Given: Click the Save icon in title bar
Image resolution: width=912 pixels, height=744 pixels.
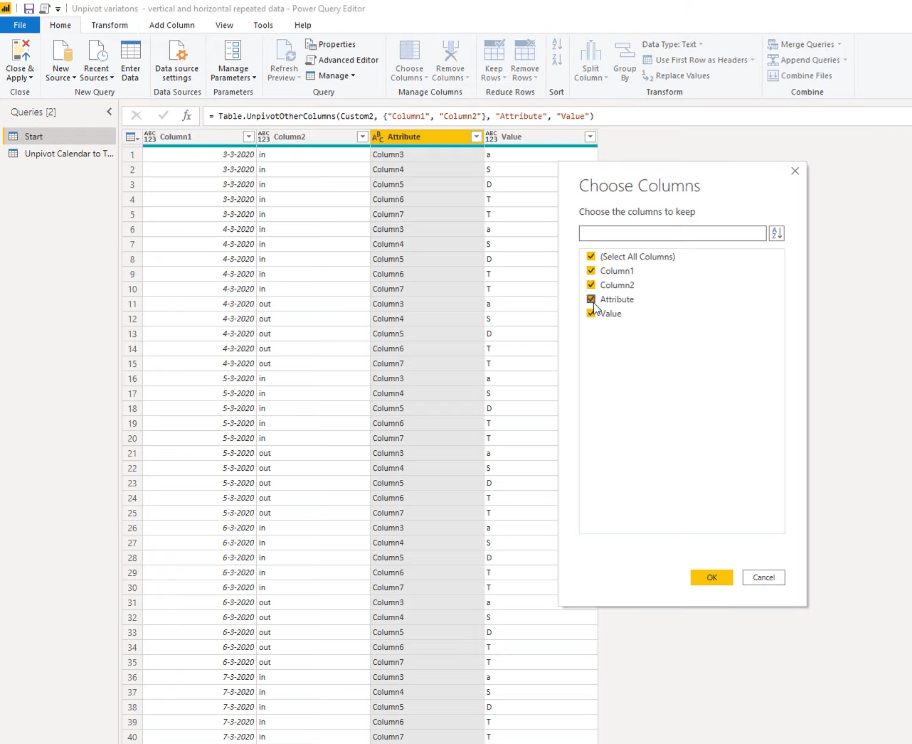Looking at the screenshot, I should 28,9.
